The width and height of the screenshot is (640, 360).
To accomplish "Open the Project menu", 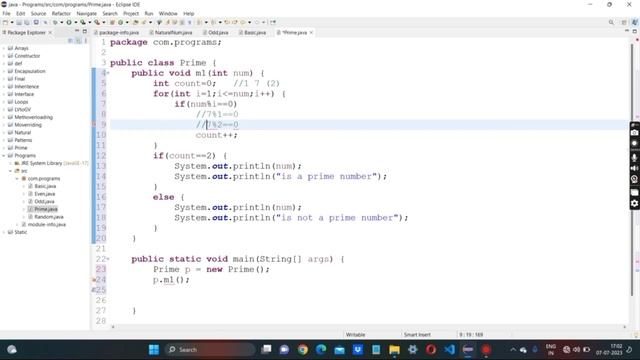I will 131,13.
